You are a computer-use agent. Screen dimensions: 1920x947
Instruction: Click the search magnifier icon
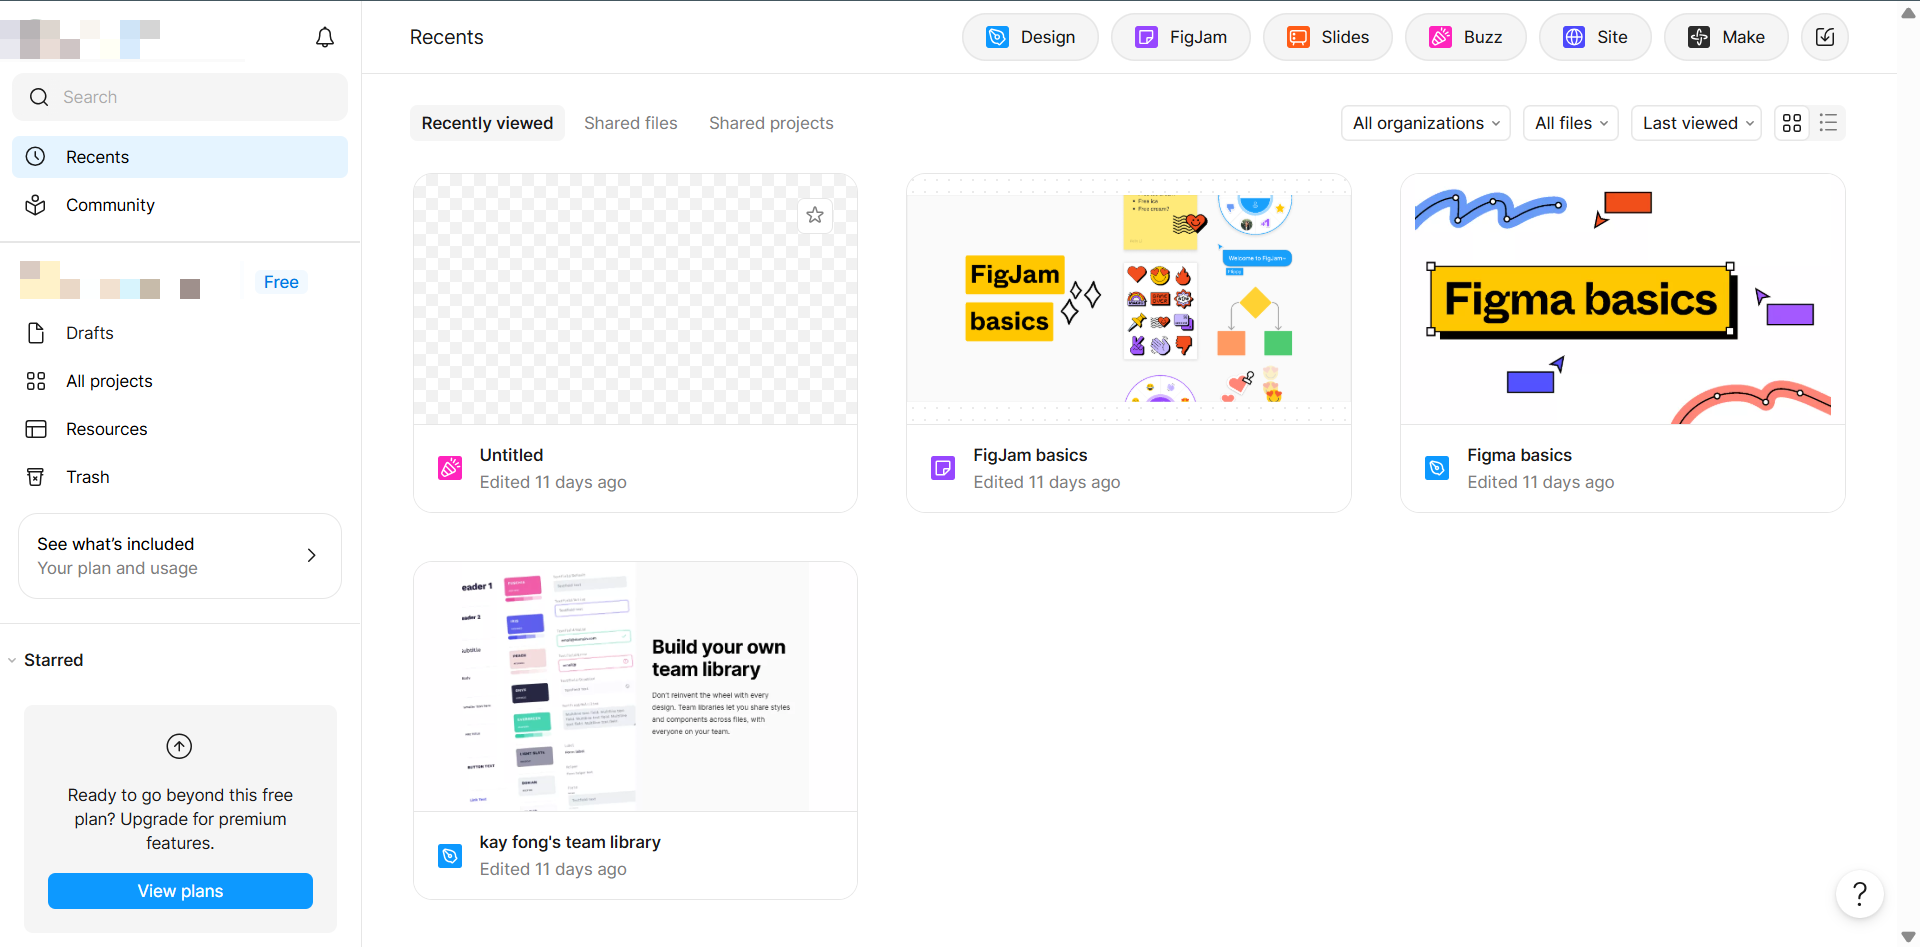click(x=39, y=97)
